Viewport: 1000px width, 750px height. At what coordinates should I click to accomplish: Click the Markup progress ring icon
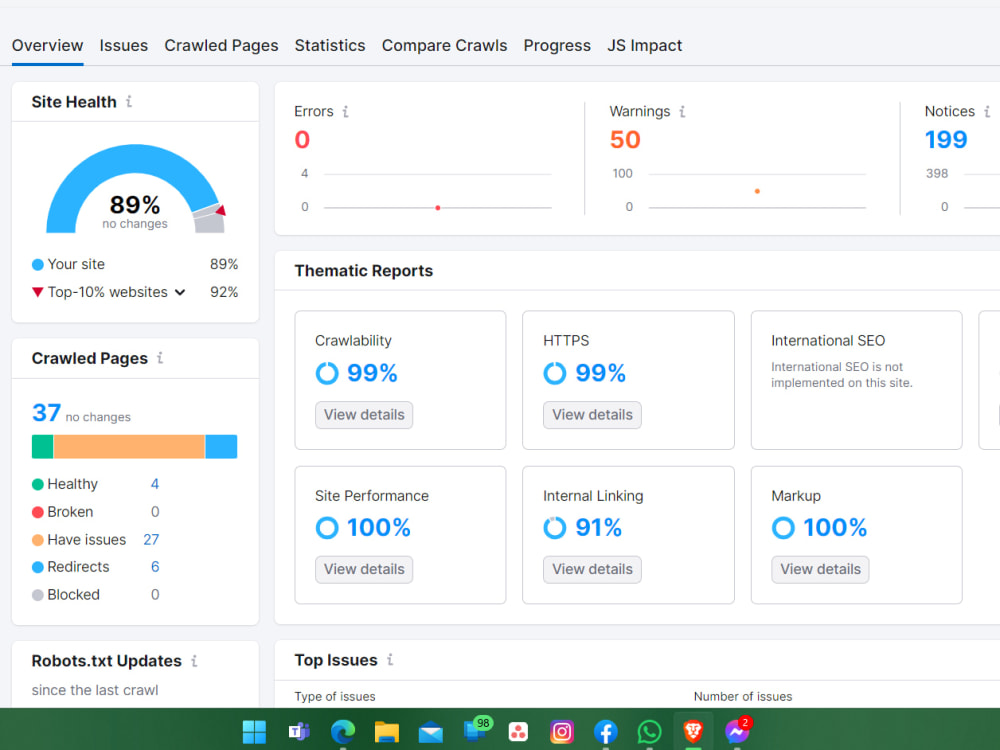(783, 527)
